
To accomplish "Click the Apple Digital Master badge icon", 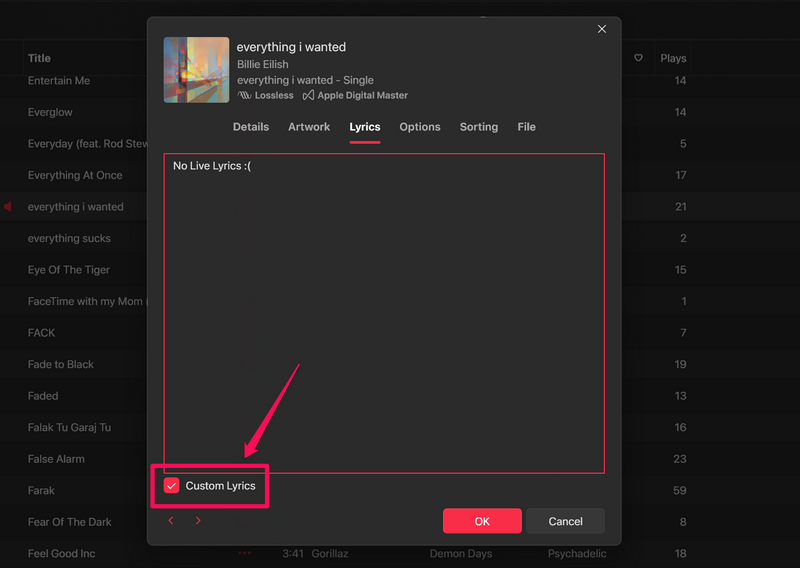I will tap(308, 96).
